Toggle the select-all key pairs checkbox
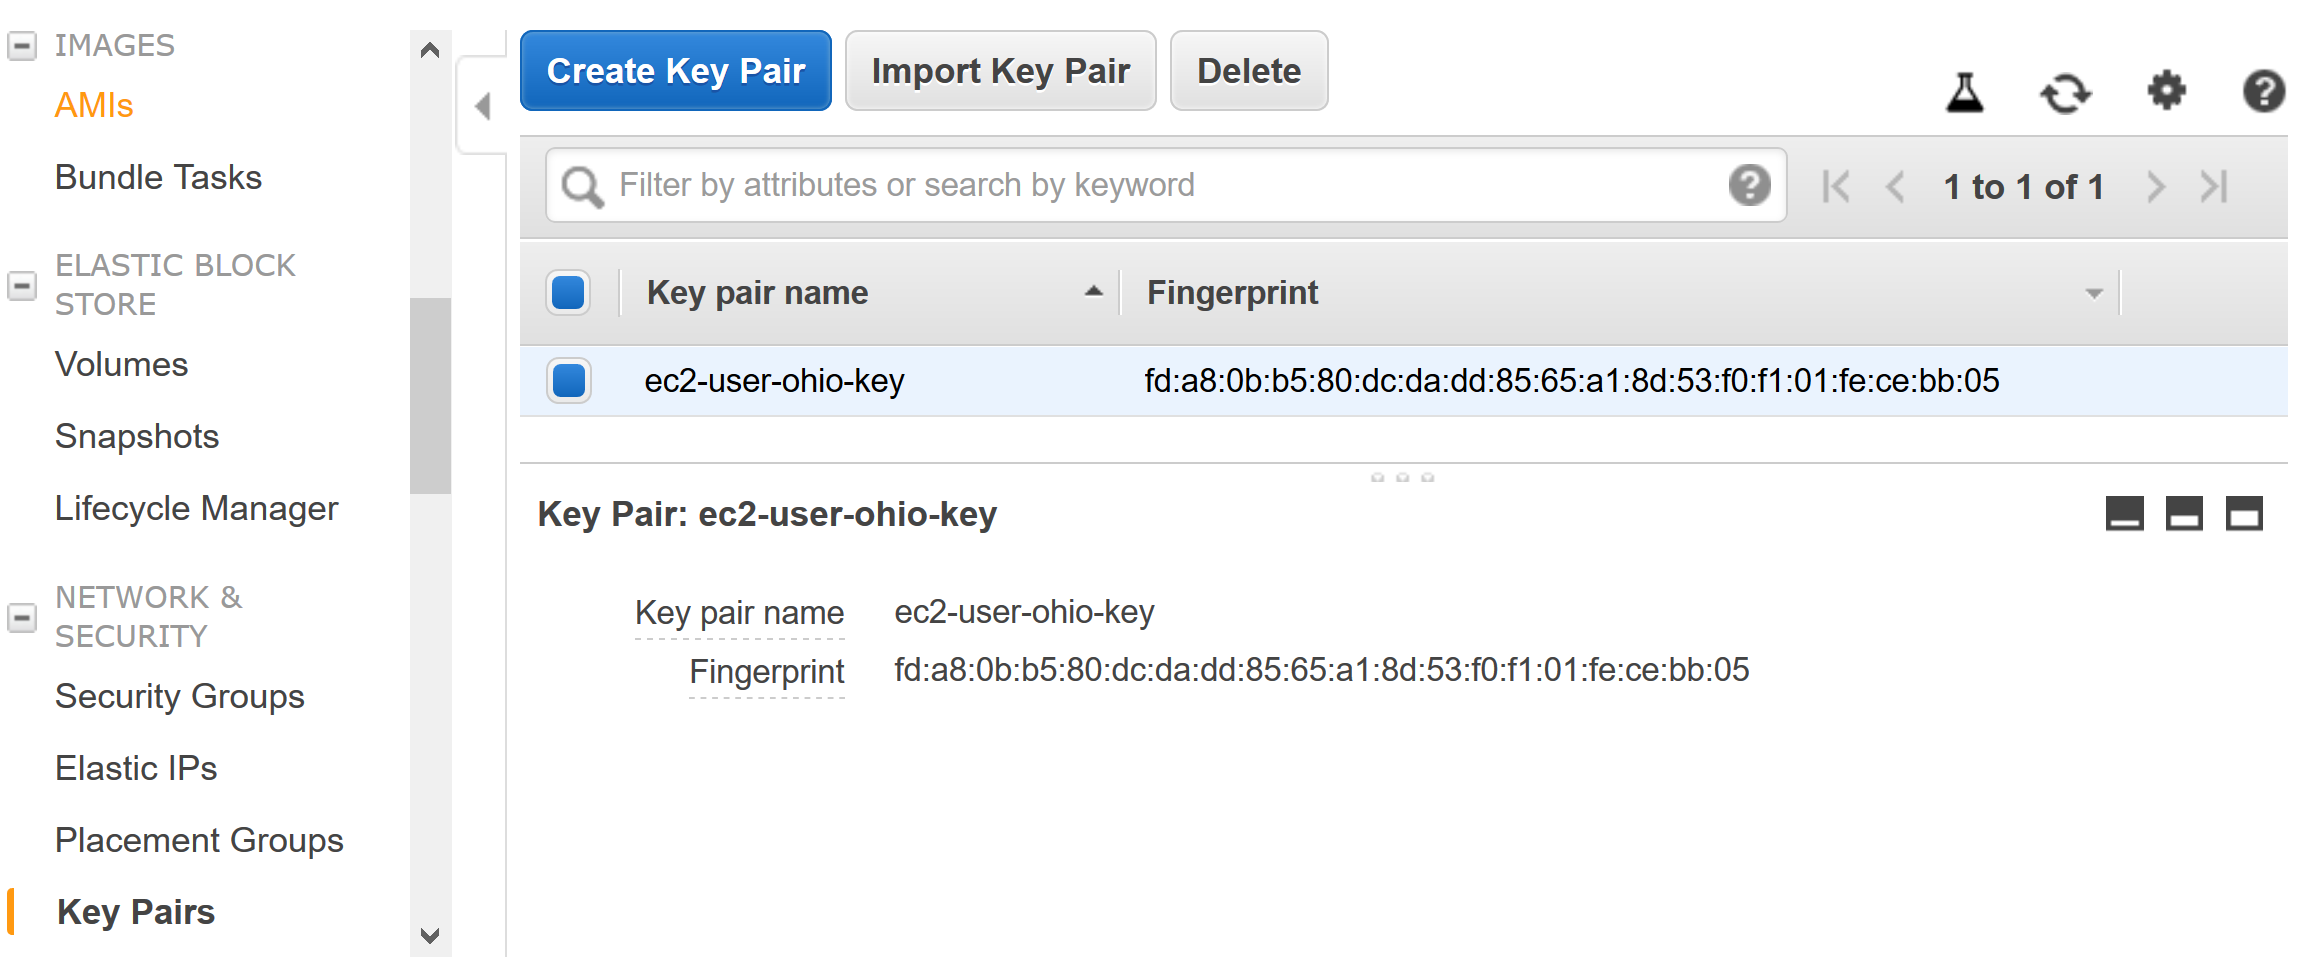 [568, 293]
